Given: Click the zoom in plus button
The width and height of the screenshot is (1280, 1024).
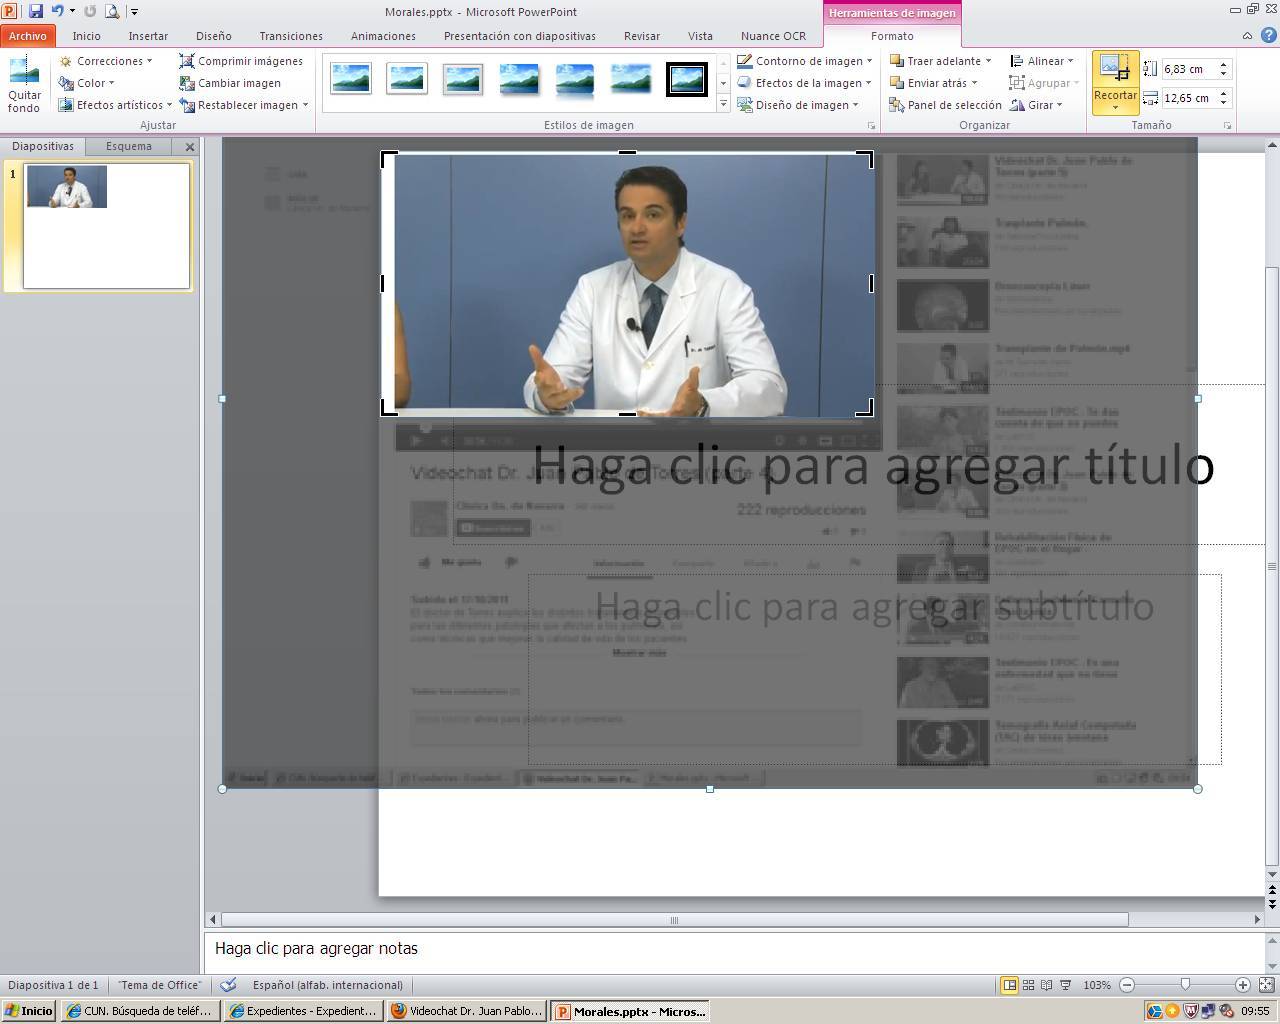Looking at the screenshot, I should coord(1243,985).
